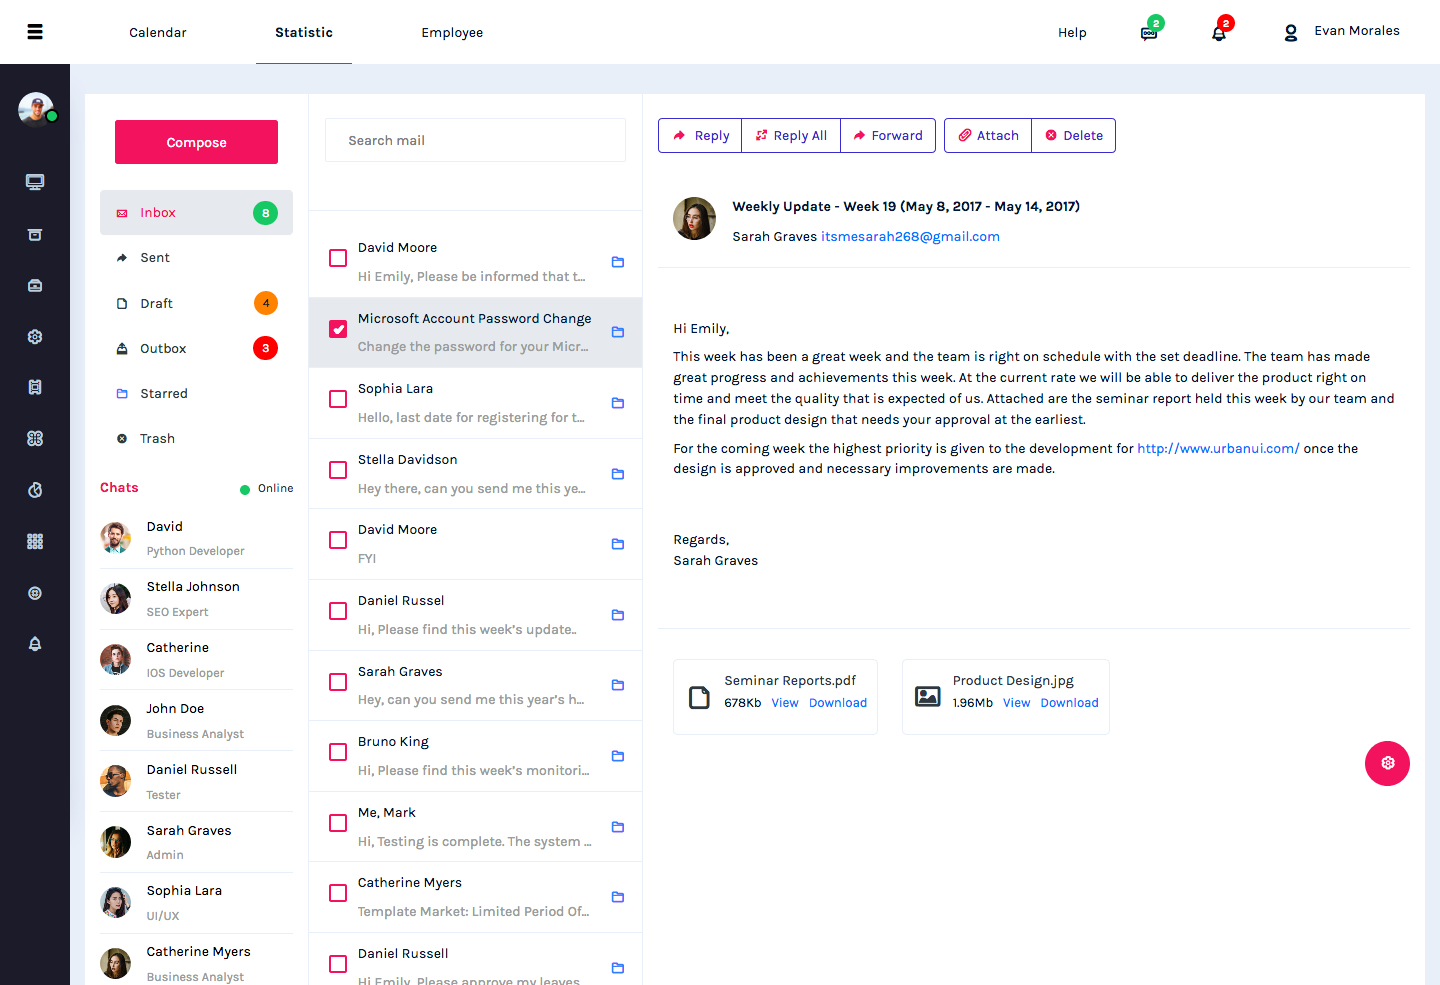This screenshot has width=1440, height=985.
Task: Click the monitor icon in left sidebar
Action: pyautogui.click(x=35, y=182)
